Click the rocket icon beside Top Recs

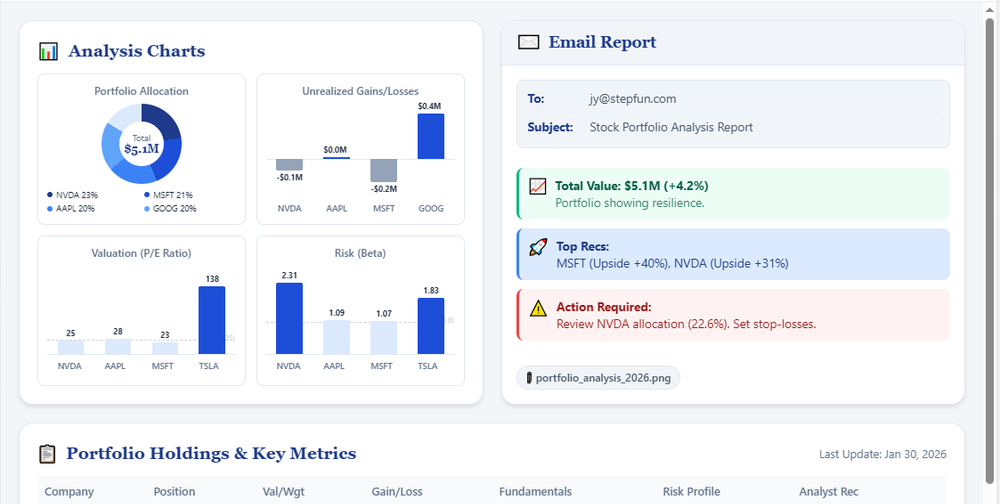538,247
